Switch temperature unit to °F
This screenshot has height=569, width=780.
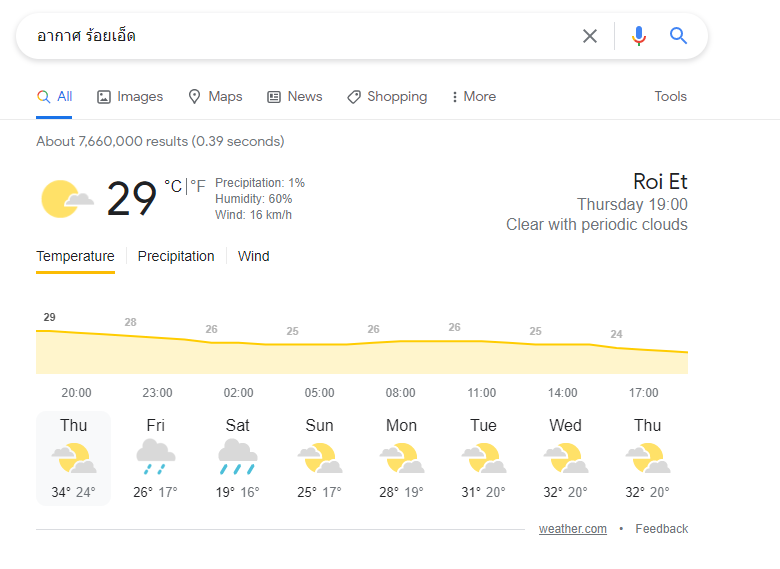(197, 187)
